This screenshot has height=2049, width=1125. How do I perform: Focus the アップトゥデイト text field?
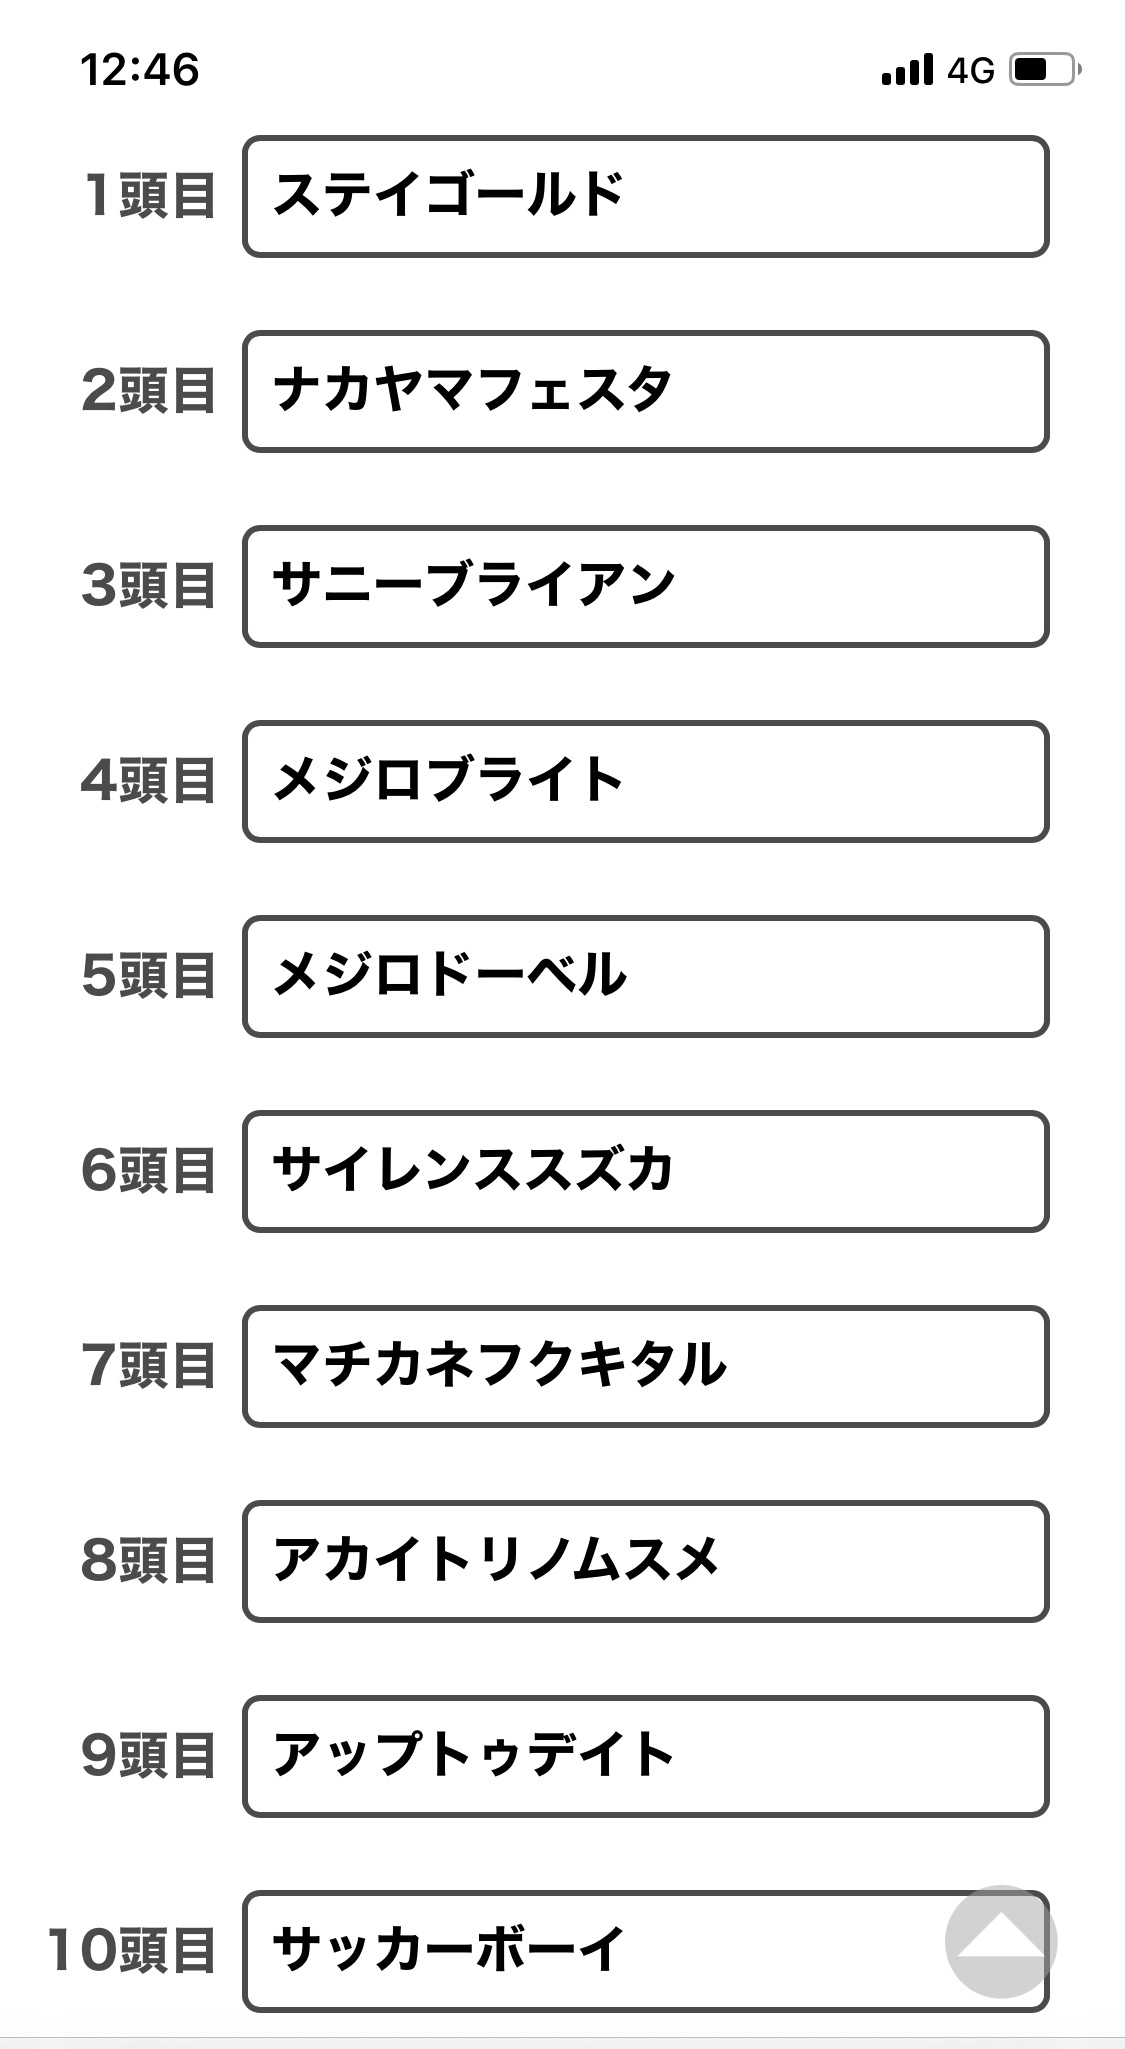click(646, 1756)
